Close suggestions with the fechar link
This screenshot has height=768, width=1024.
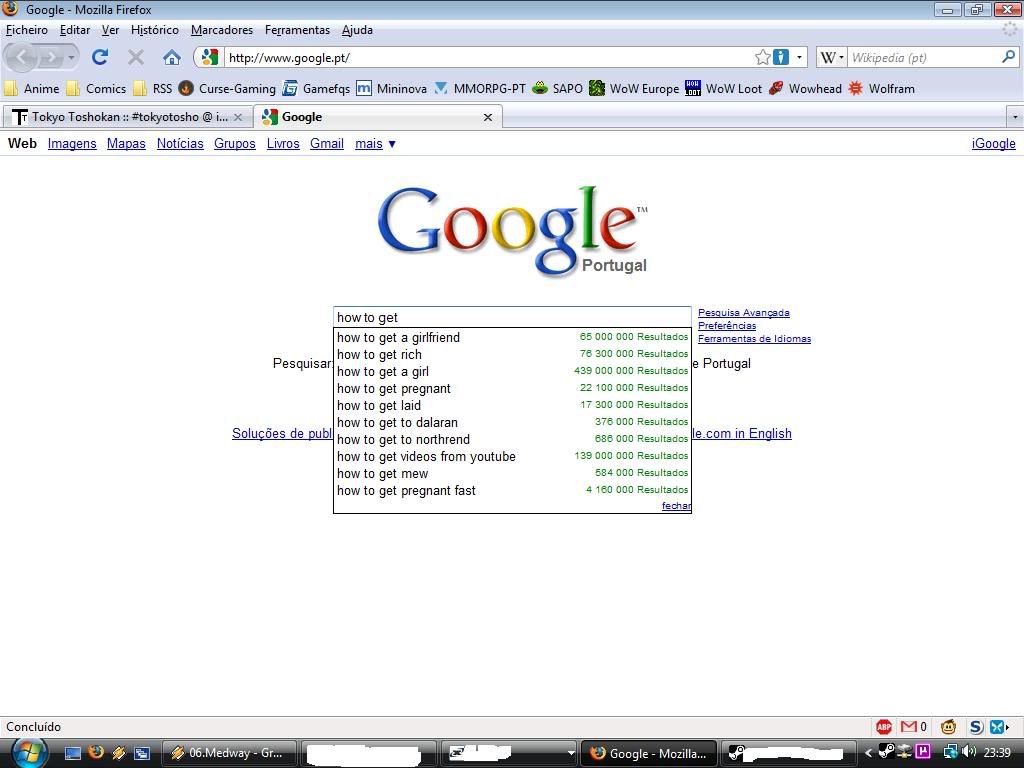676,505
